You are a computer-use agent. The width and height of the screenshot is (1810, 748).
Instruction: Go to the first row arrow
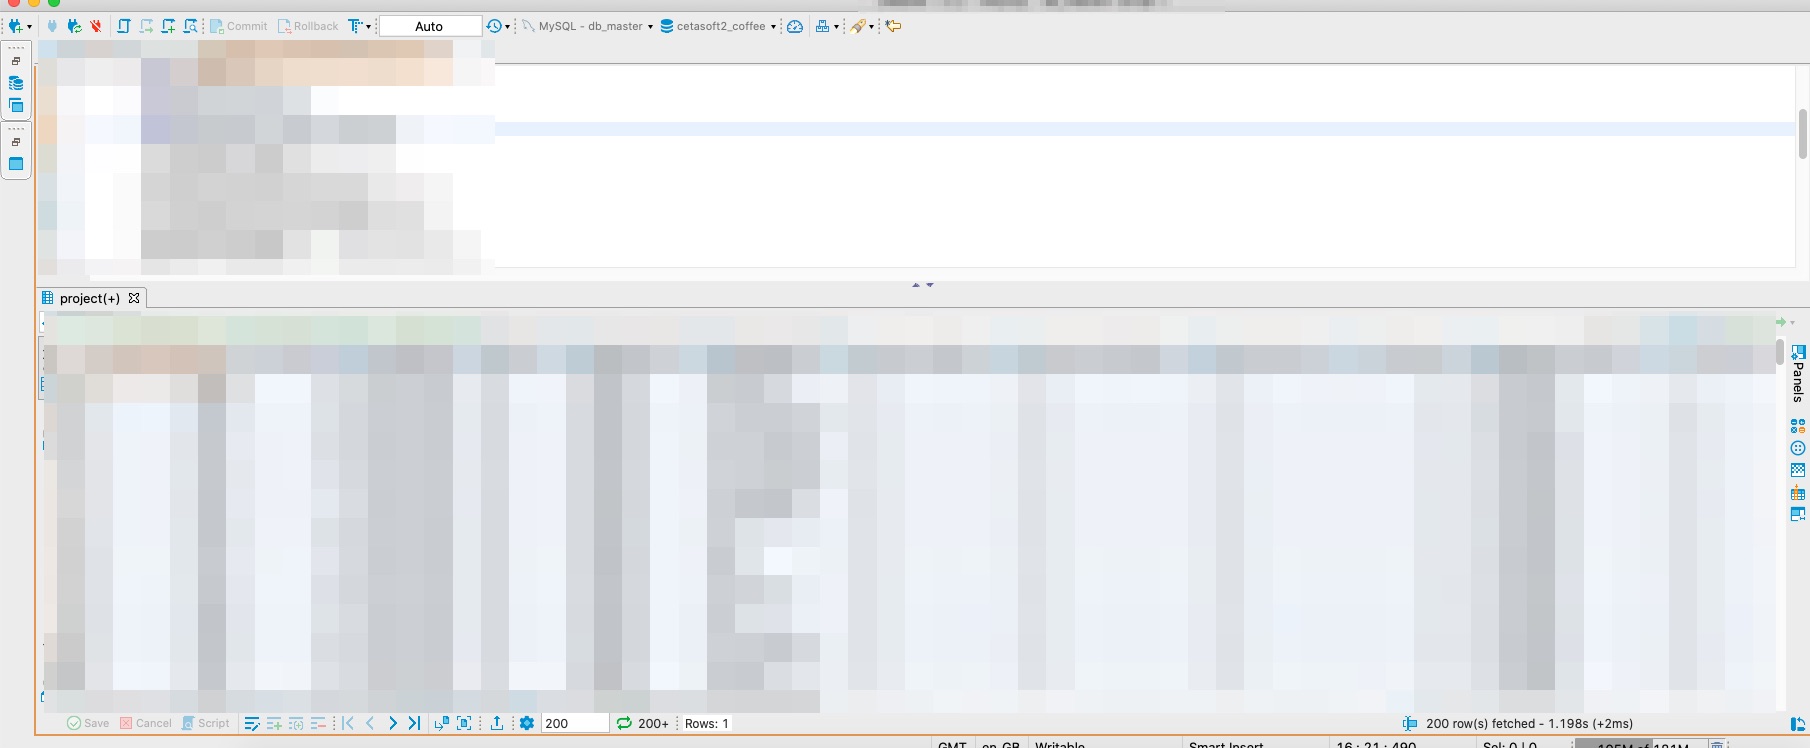click(x=348, y=723)
